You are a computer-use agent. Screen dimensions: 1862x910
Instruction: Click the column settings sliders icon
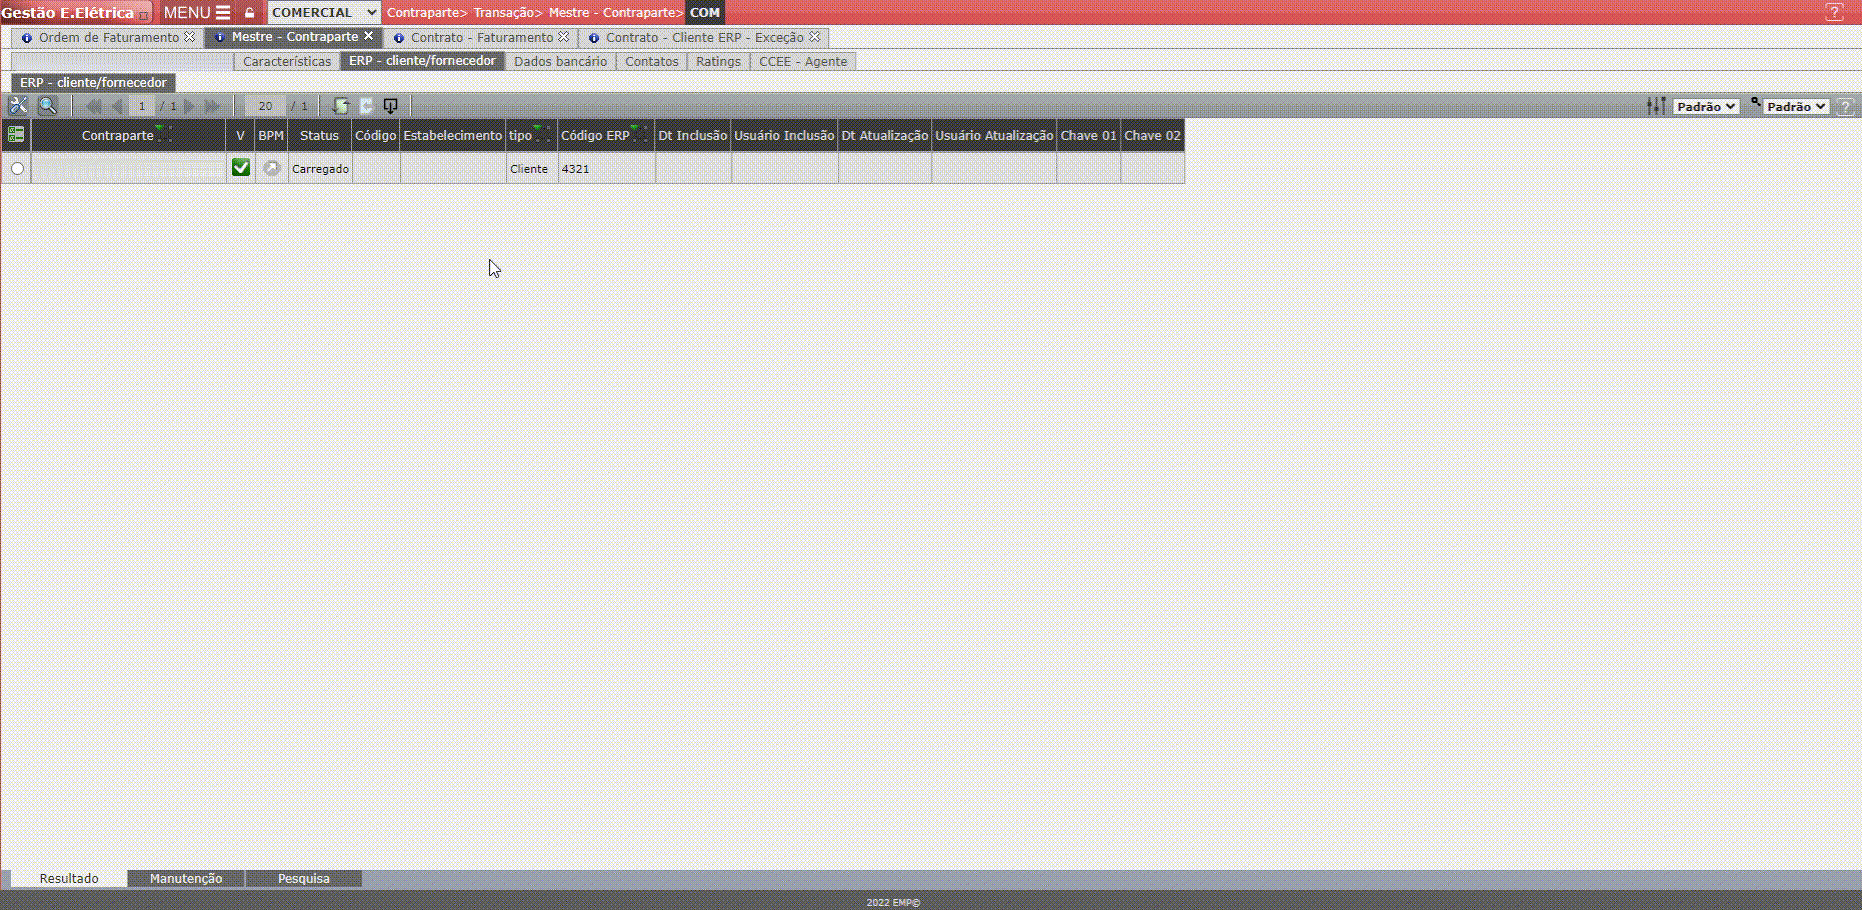coord(1656,106)
